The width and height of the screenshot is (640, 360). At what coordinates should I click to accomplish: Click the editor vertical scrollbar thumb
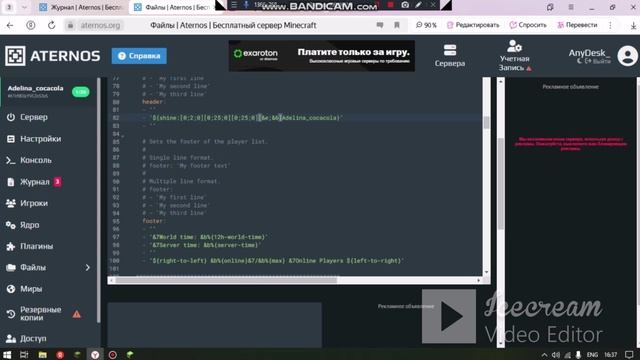pyautogui.click(x=486, y=123)
